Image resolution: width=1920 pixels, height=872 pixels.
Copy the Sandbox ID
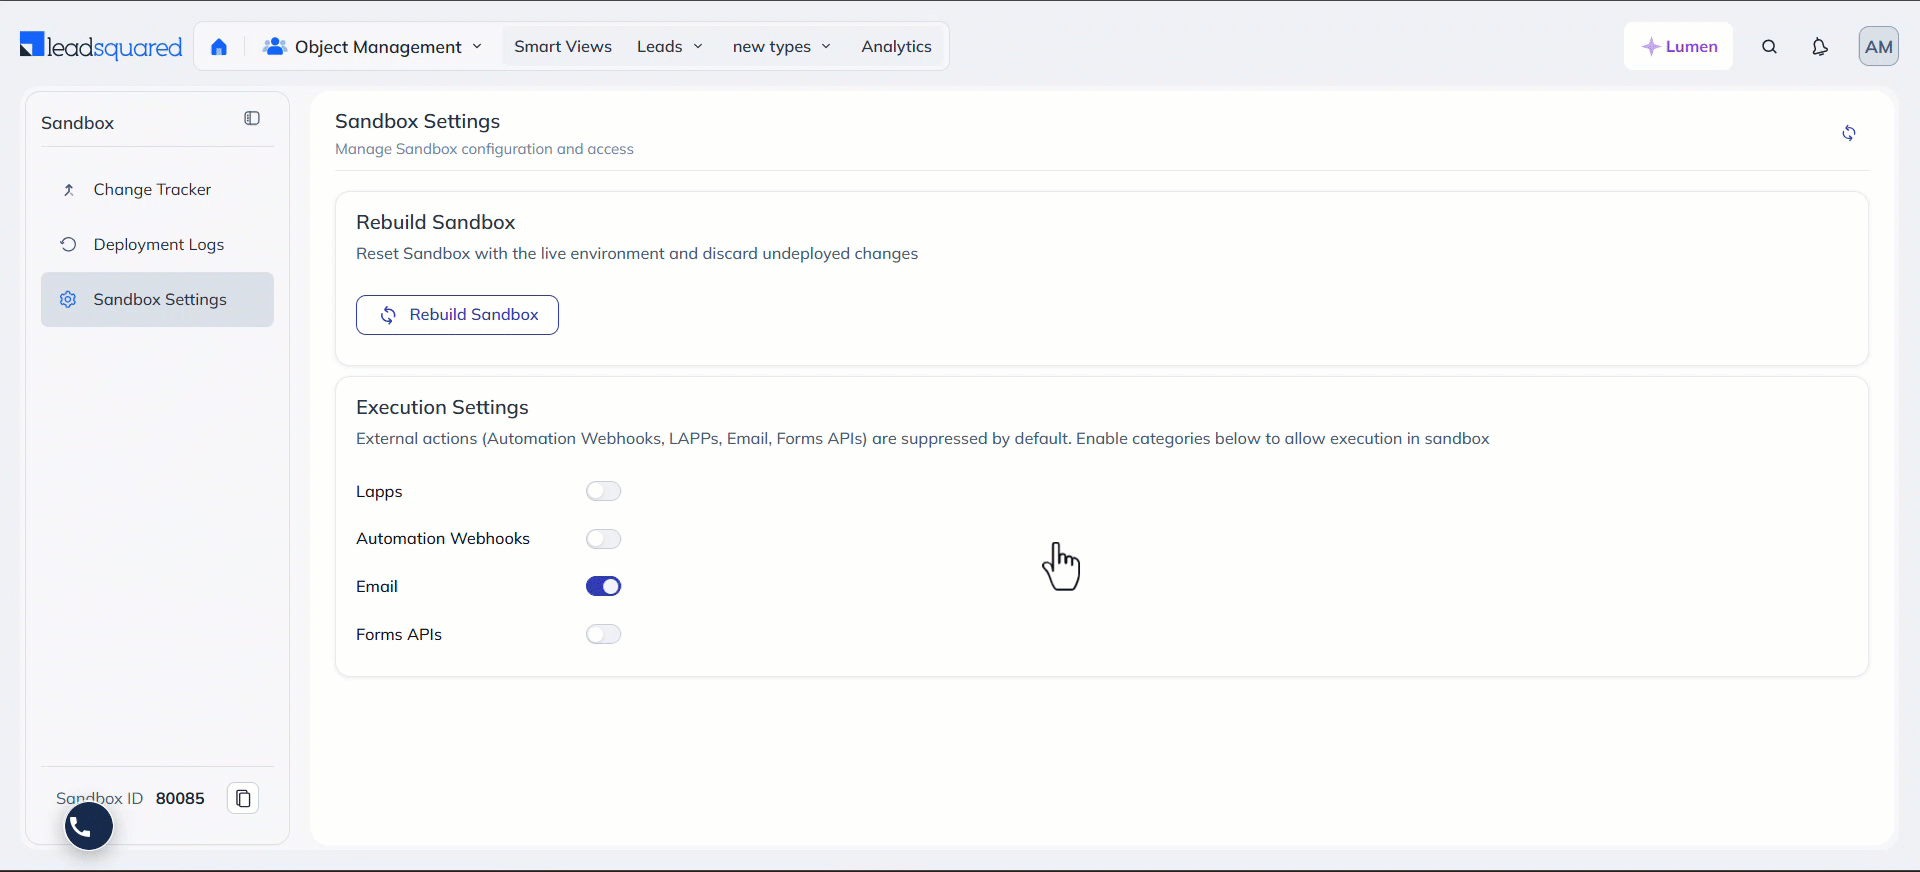pos(243,798)
